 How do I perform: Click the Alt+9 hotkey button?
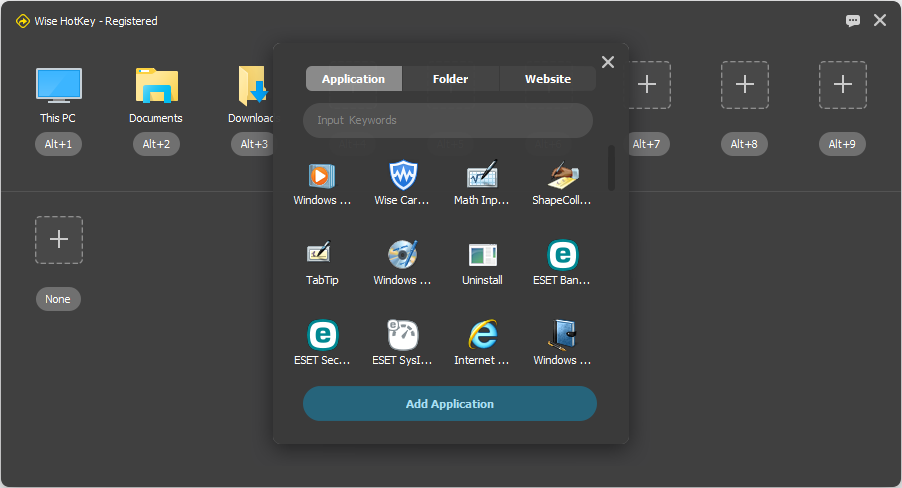tap(842, 144)
